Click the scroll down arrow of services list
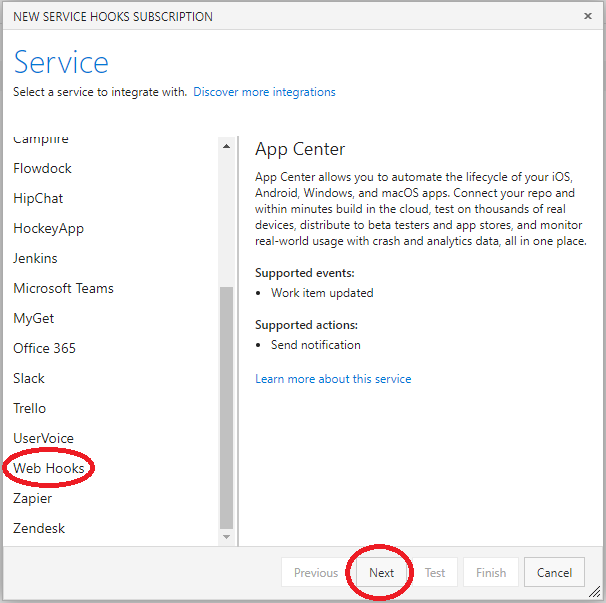This screenshot has height=603, width=606. pyautogui.click(x=226, y=537)
